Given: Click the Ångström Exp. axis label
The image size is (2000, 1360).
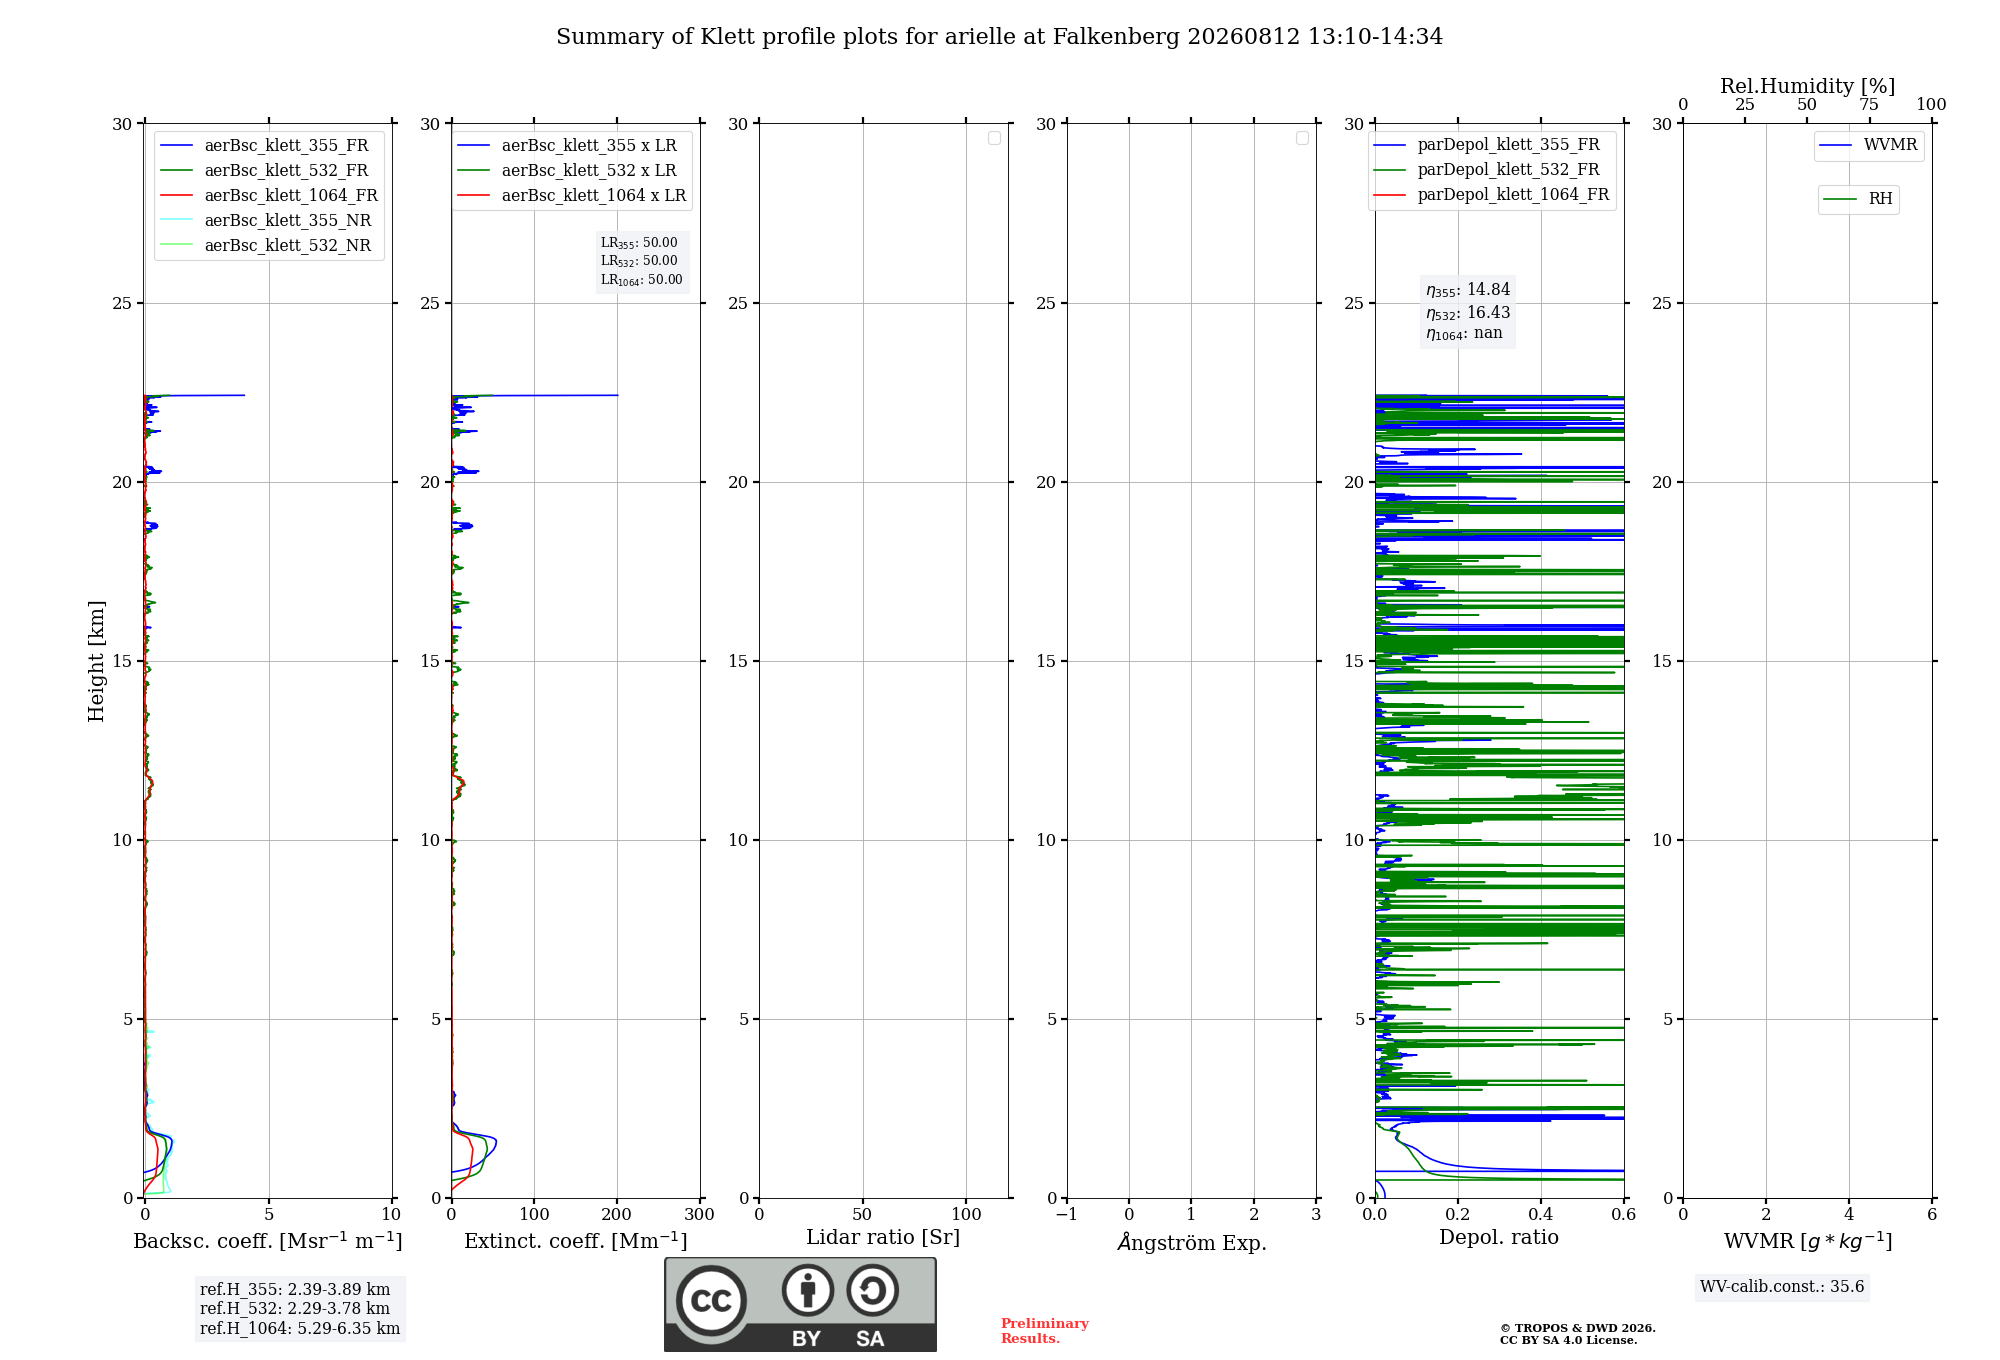Looking at the screenshot, I should click(x=1192, y=1243).
